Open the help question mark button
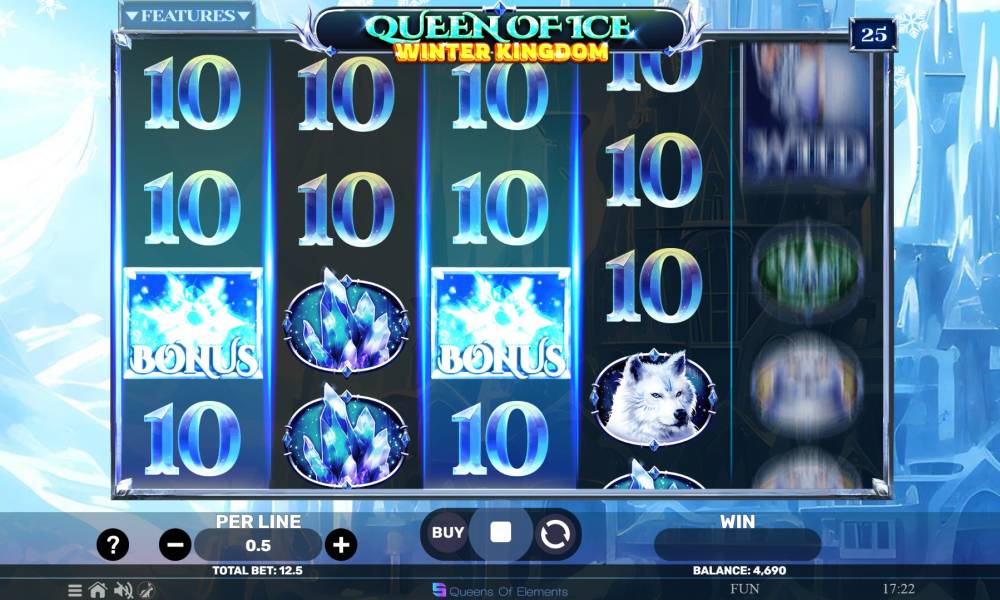 [x=113, y=545]
